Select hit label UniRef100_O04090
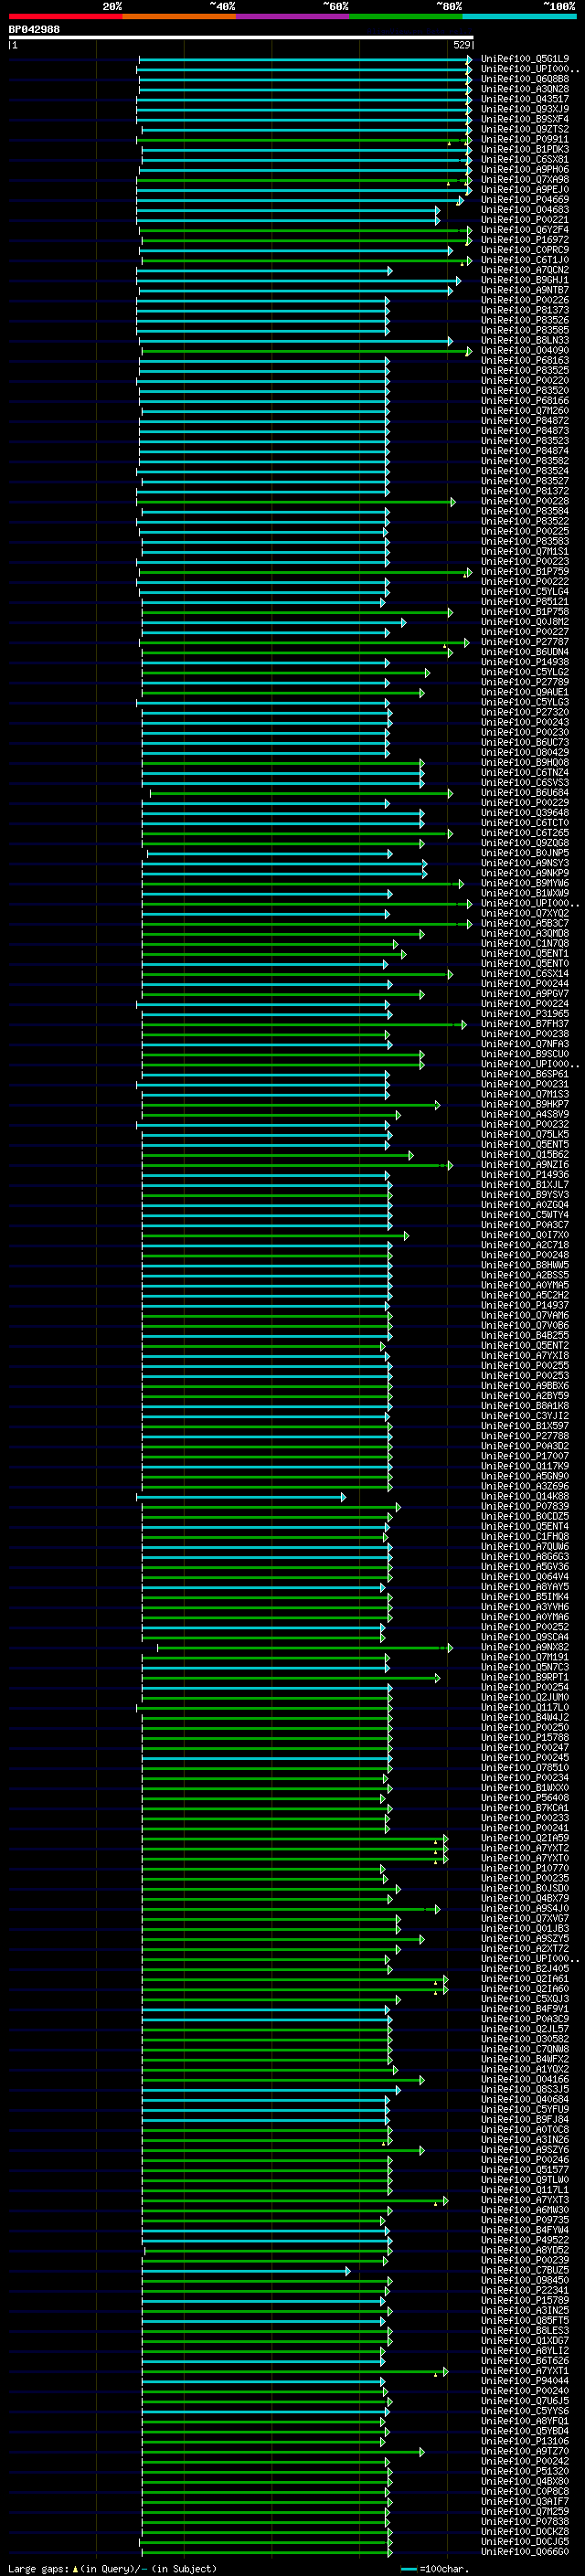Image resolution: width=585 pixels, height=2576 pixels. (525, 350)
